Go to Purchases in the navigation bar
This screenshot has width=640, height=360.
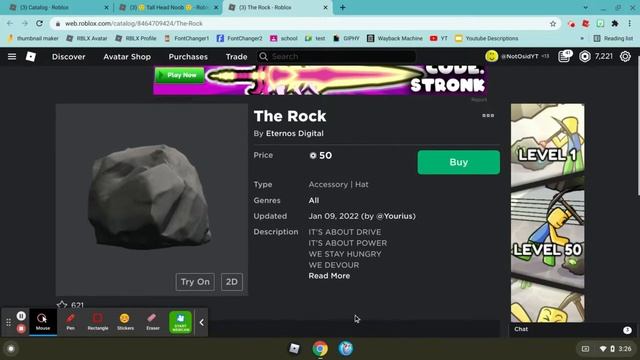[x=188, y=57]
